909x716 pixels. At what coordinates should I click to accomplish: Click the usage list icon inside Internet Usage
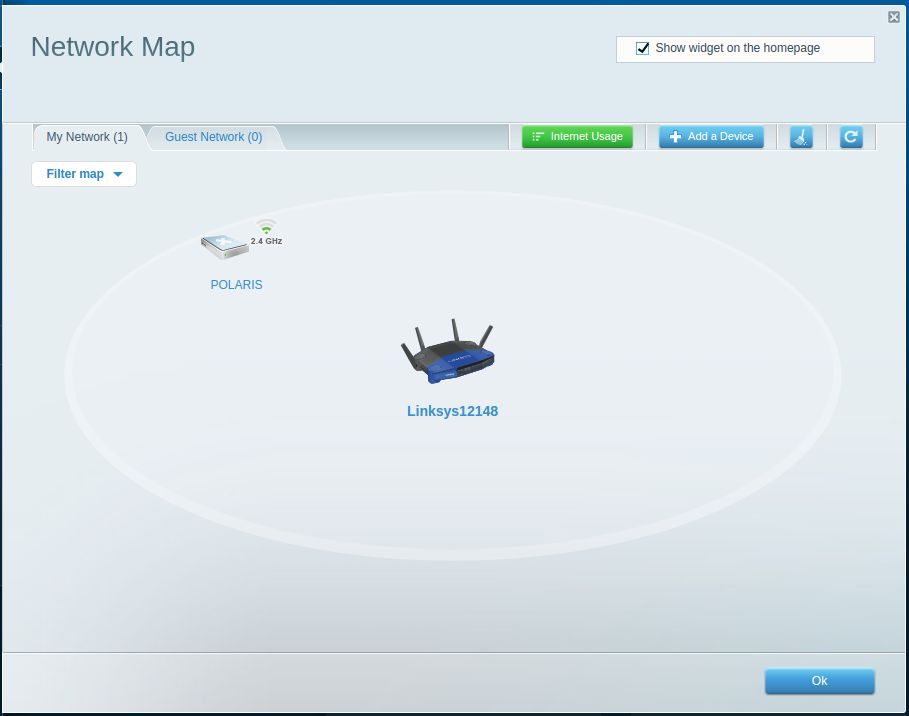click(539, 137)
